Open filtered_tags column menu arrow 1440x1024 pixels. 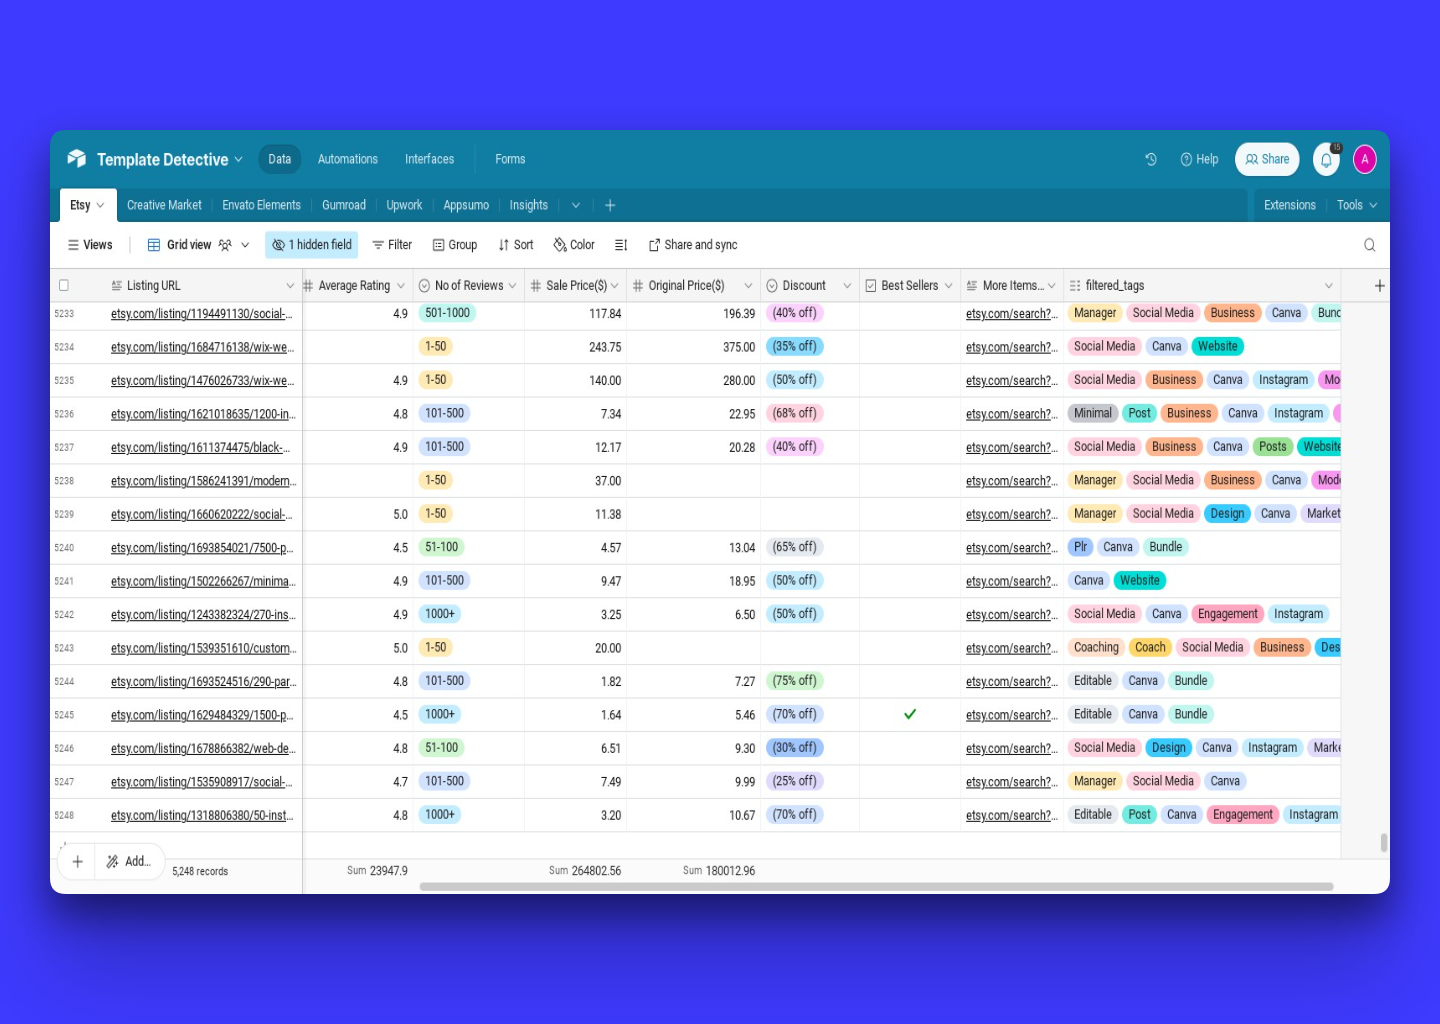pos(1329,286)
